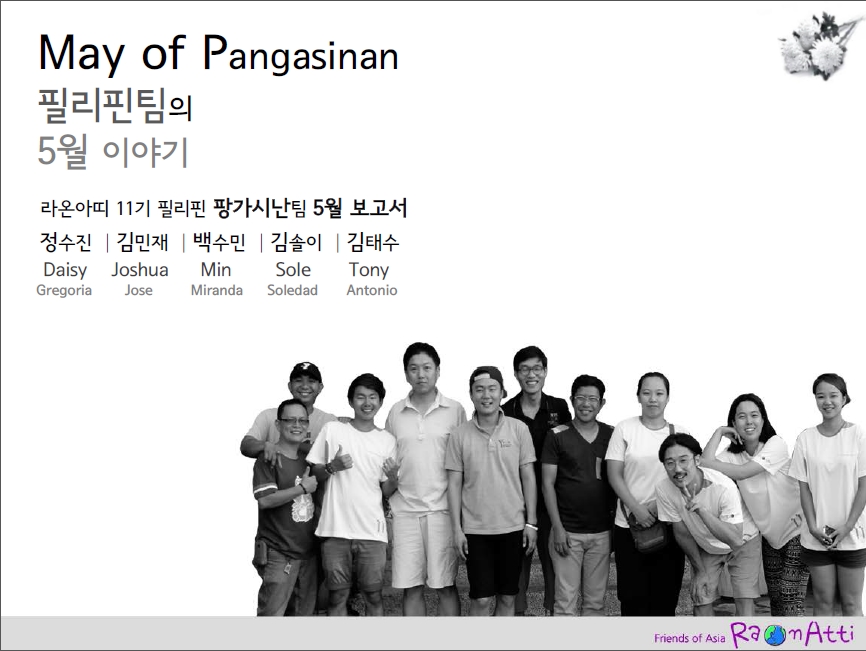Click the name 'Tony'
Screen dimensions: 866x651
[369, 270]
